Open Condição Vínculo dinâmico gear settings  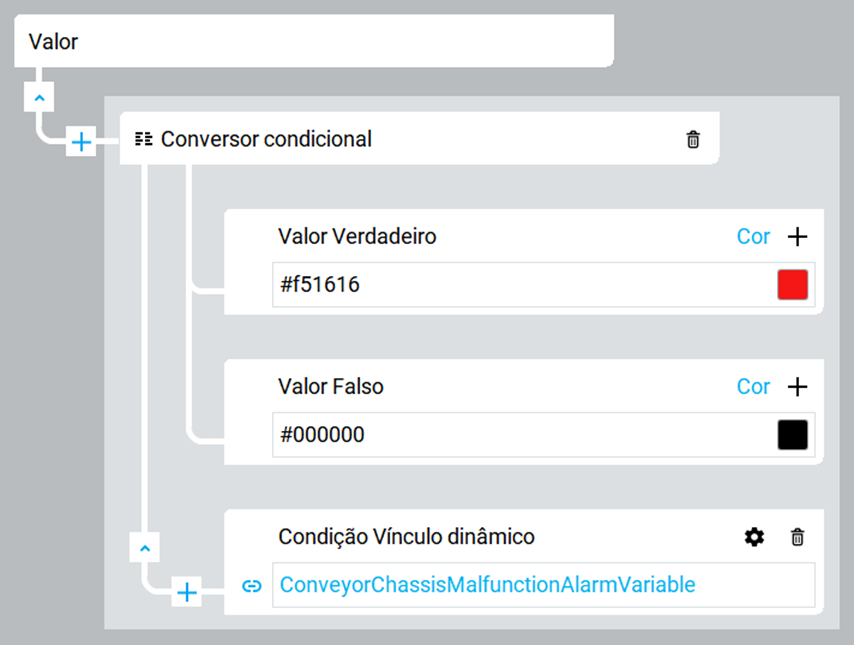pos(754,537)
